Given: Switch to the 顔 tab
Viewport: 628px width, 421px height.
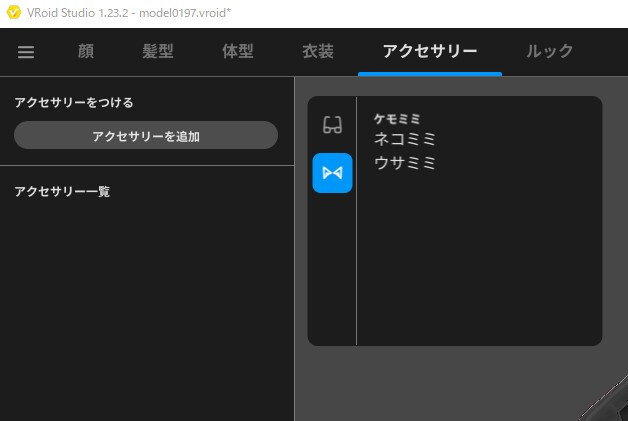Looking at the screenshot, I should coord(86,52).
